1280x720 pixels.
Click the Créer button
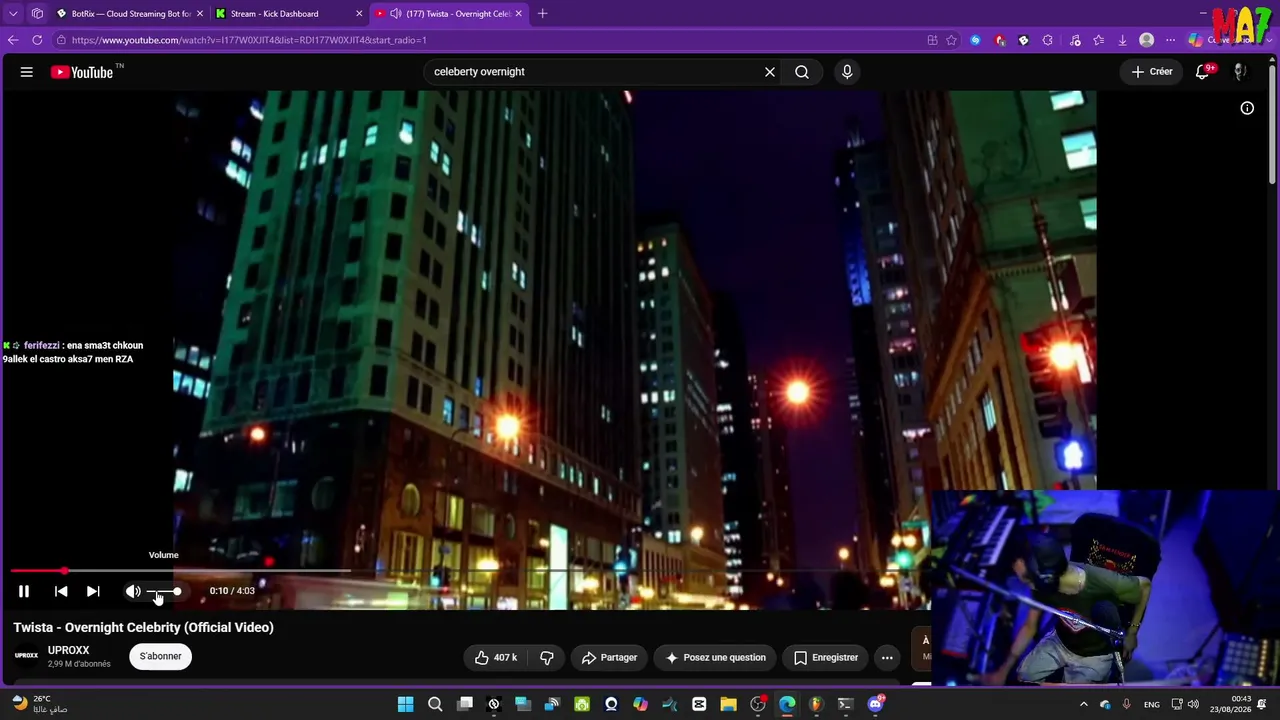[1151, 72]
